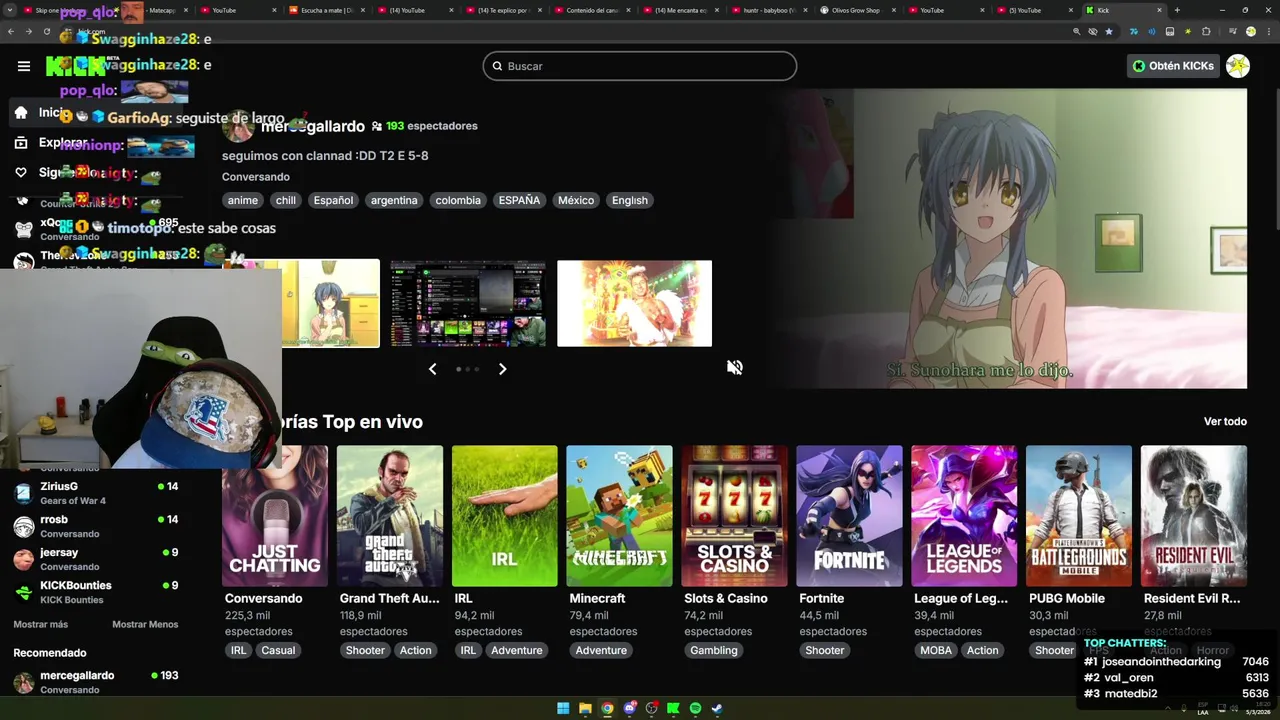1280x720 pixels.
Task: Click Mostrar Menos in sidebar
Action: [x=145, y=624]
